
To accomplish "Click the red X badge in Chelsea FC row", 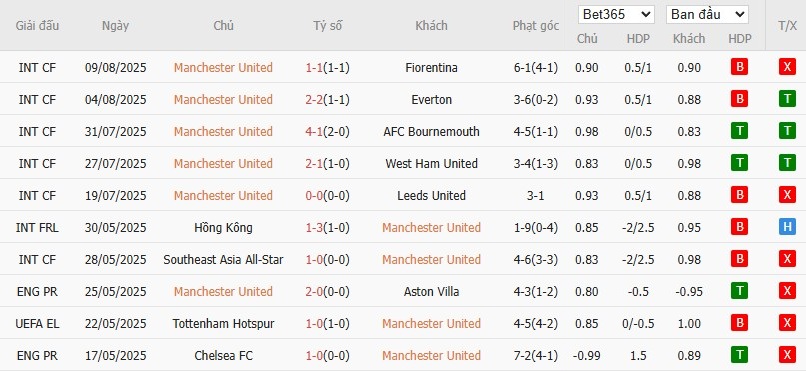I will (787, 355).
